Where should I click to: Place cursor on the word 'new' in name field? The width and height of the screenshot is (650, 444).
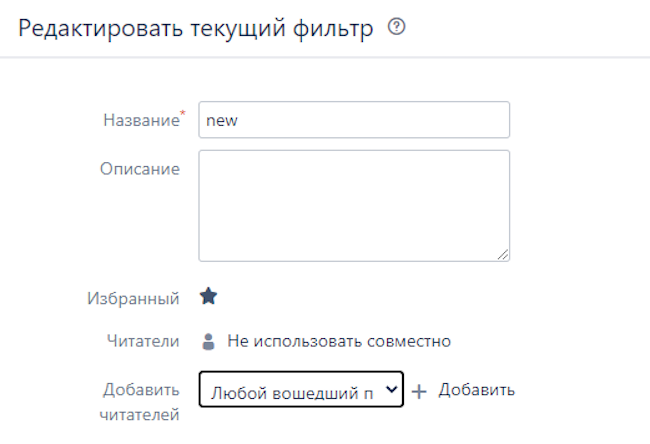(x=219, y=120)
